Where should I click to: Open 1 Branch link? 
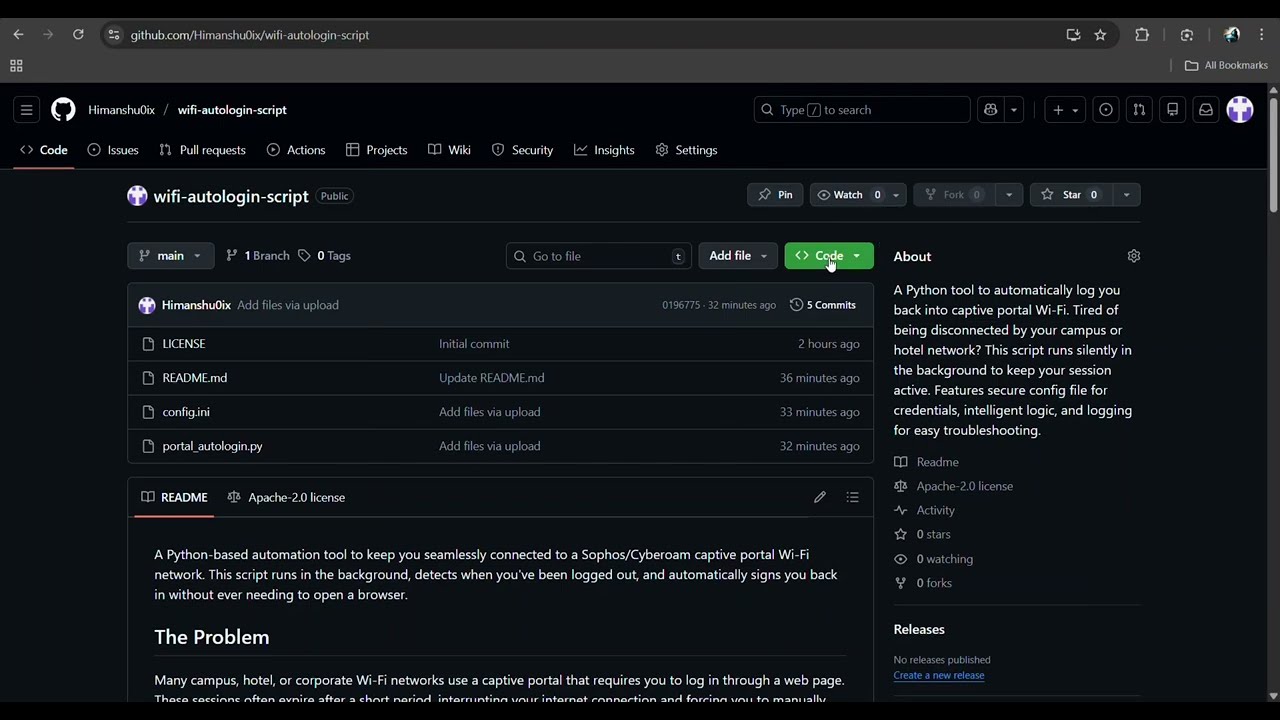pyautogui.click(x=258, y=256)
